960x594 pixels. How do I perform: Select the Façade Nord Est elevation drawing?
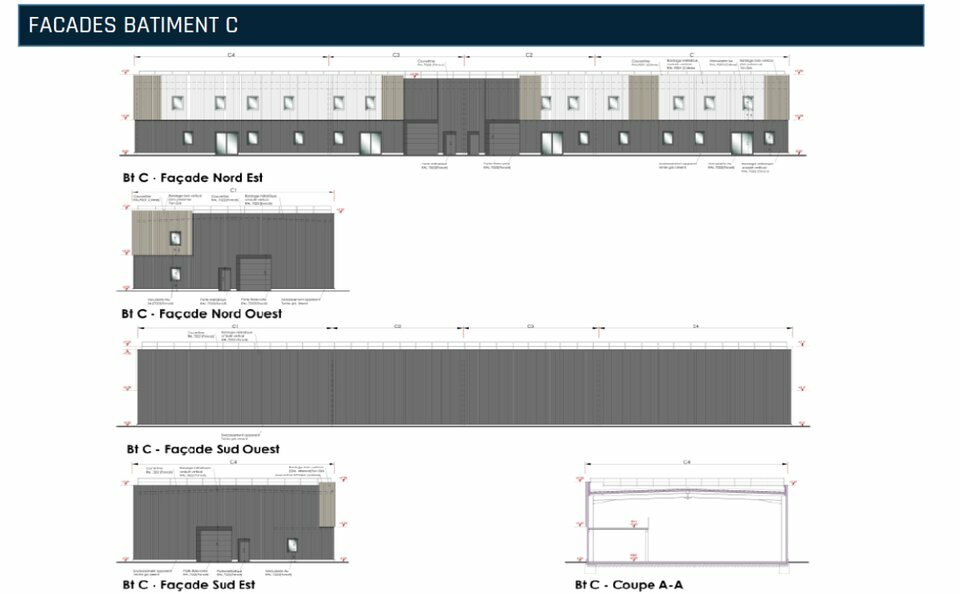pos(461,115)
